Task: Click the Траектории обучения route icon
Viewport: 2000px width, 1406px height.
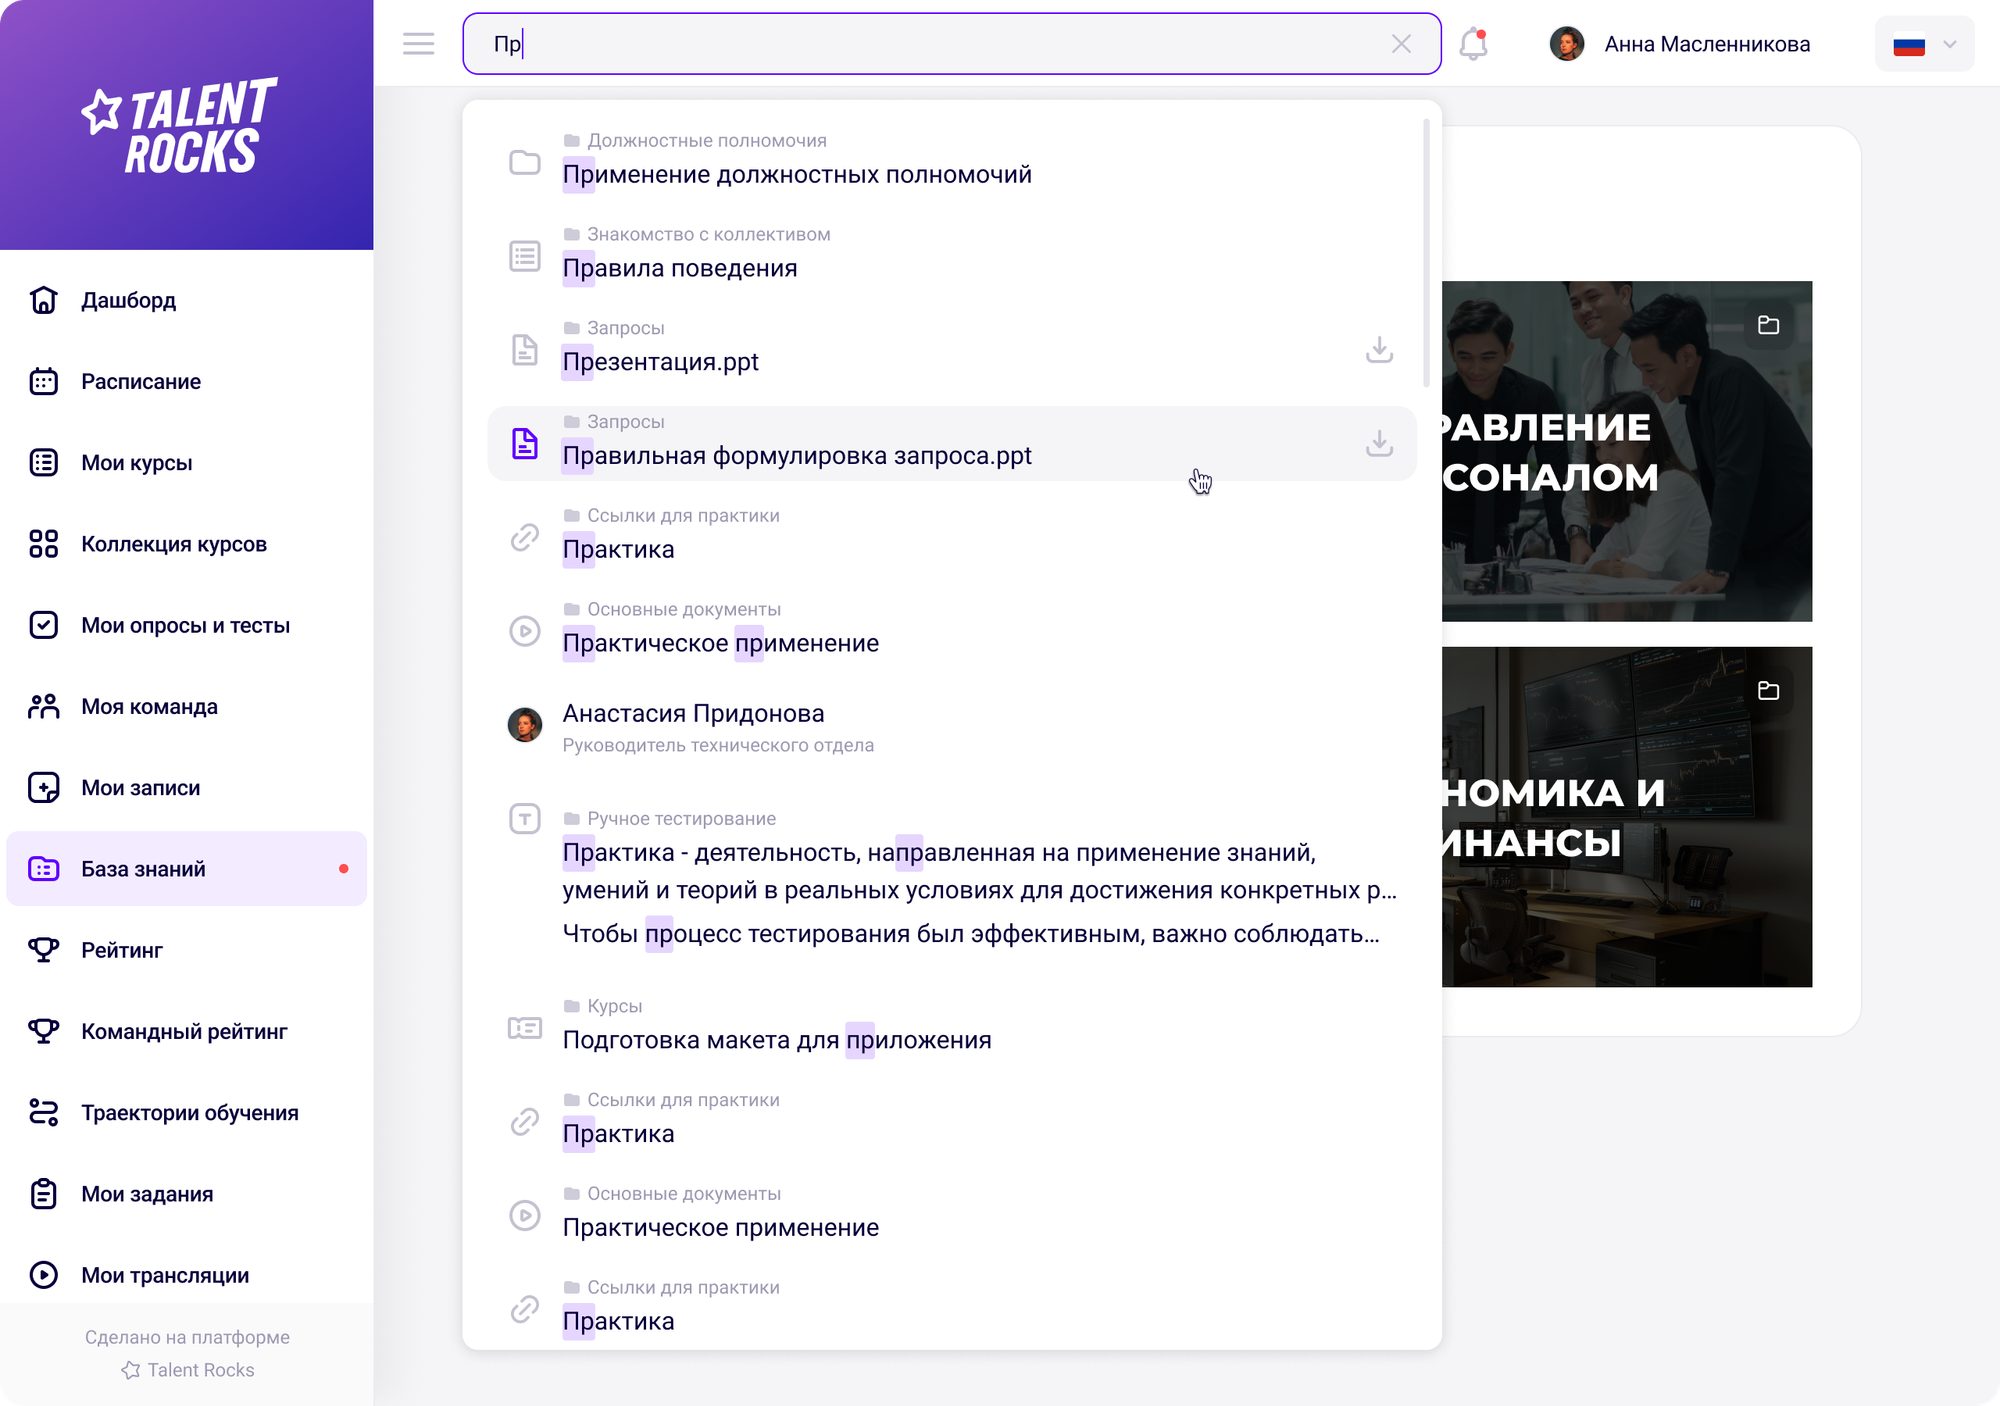Action: click(x=43, y=1113)
